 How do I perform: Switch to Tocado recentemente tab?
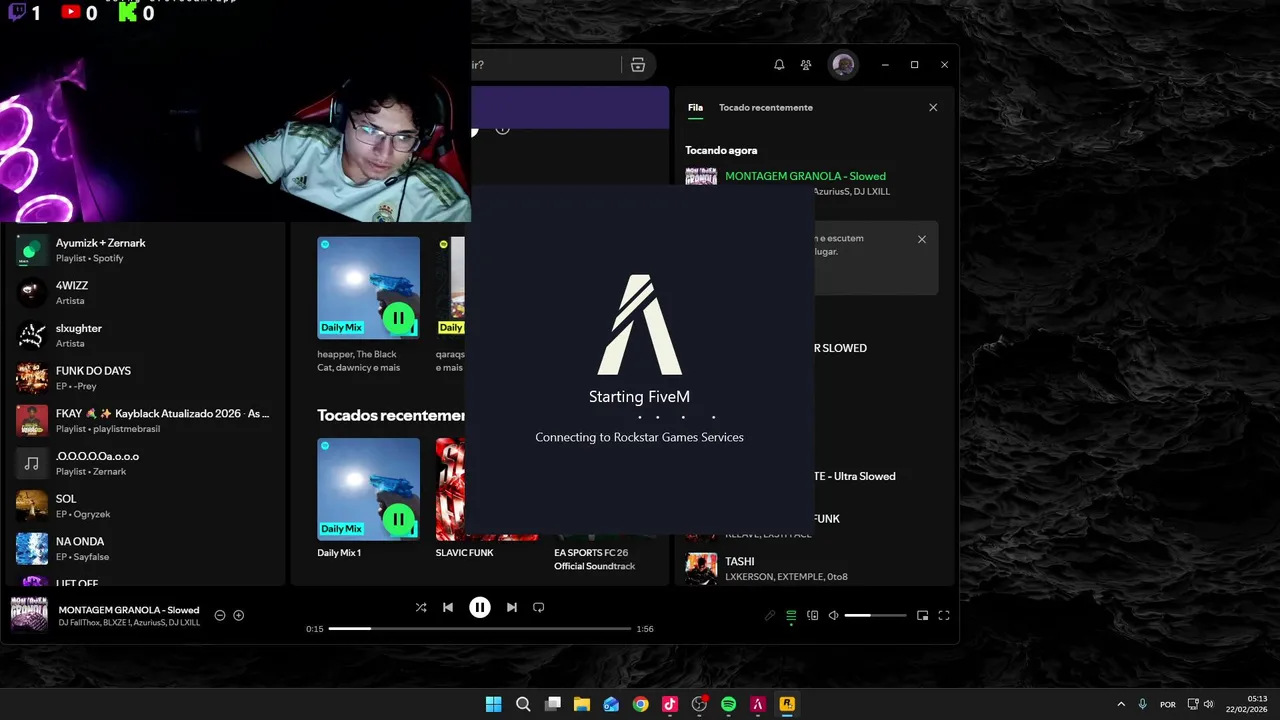766,107
